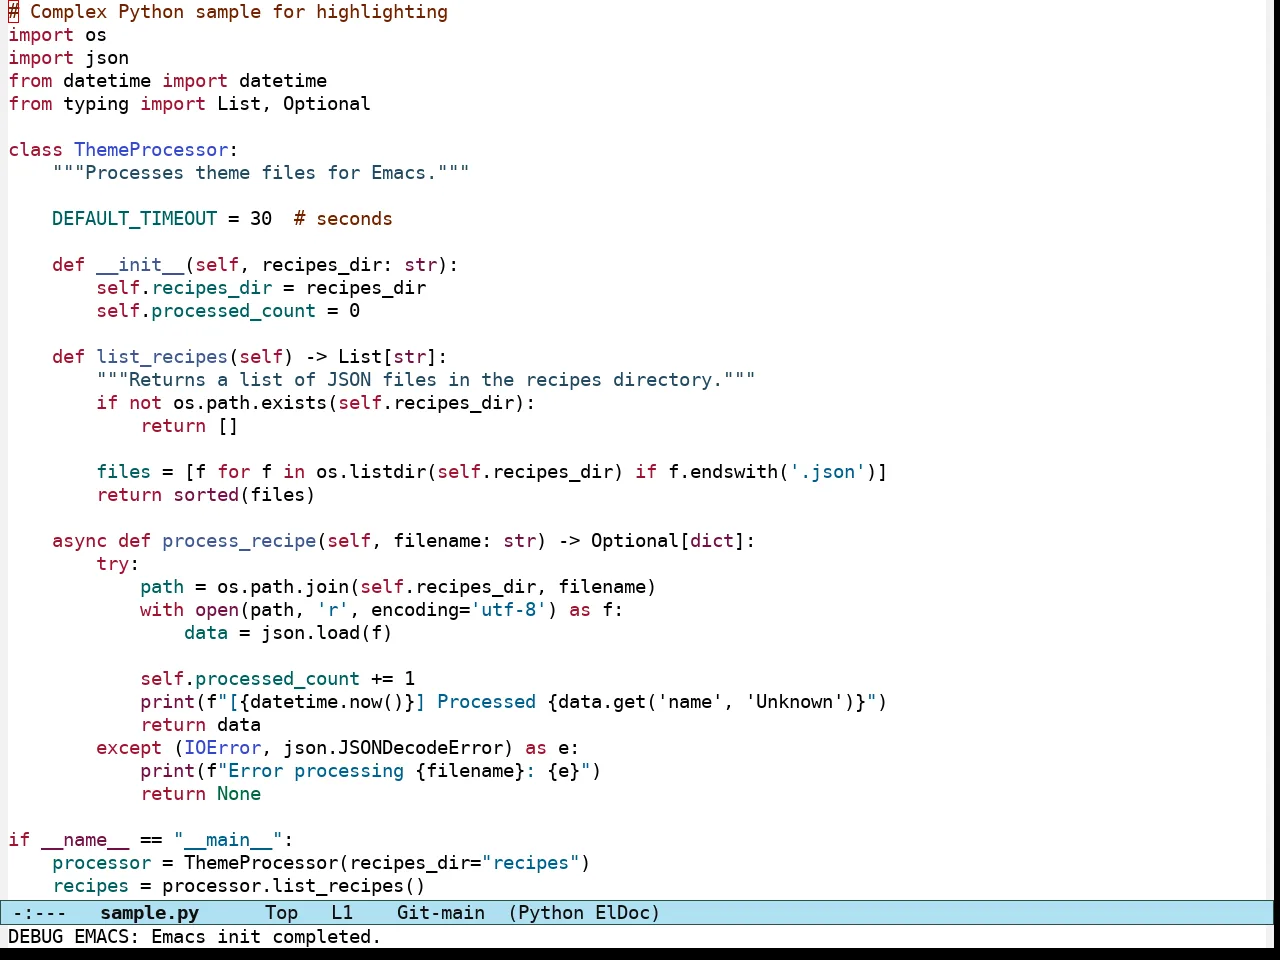Click the 'utf-8' encoding string
This screenshot has height=960, width=1280.
point(509,610)
